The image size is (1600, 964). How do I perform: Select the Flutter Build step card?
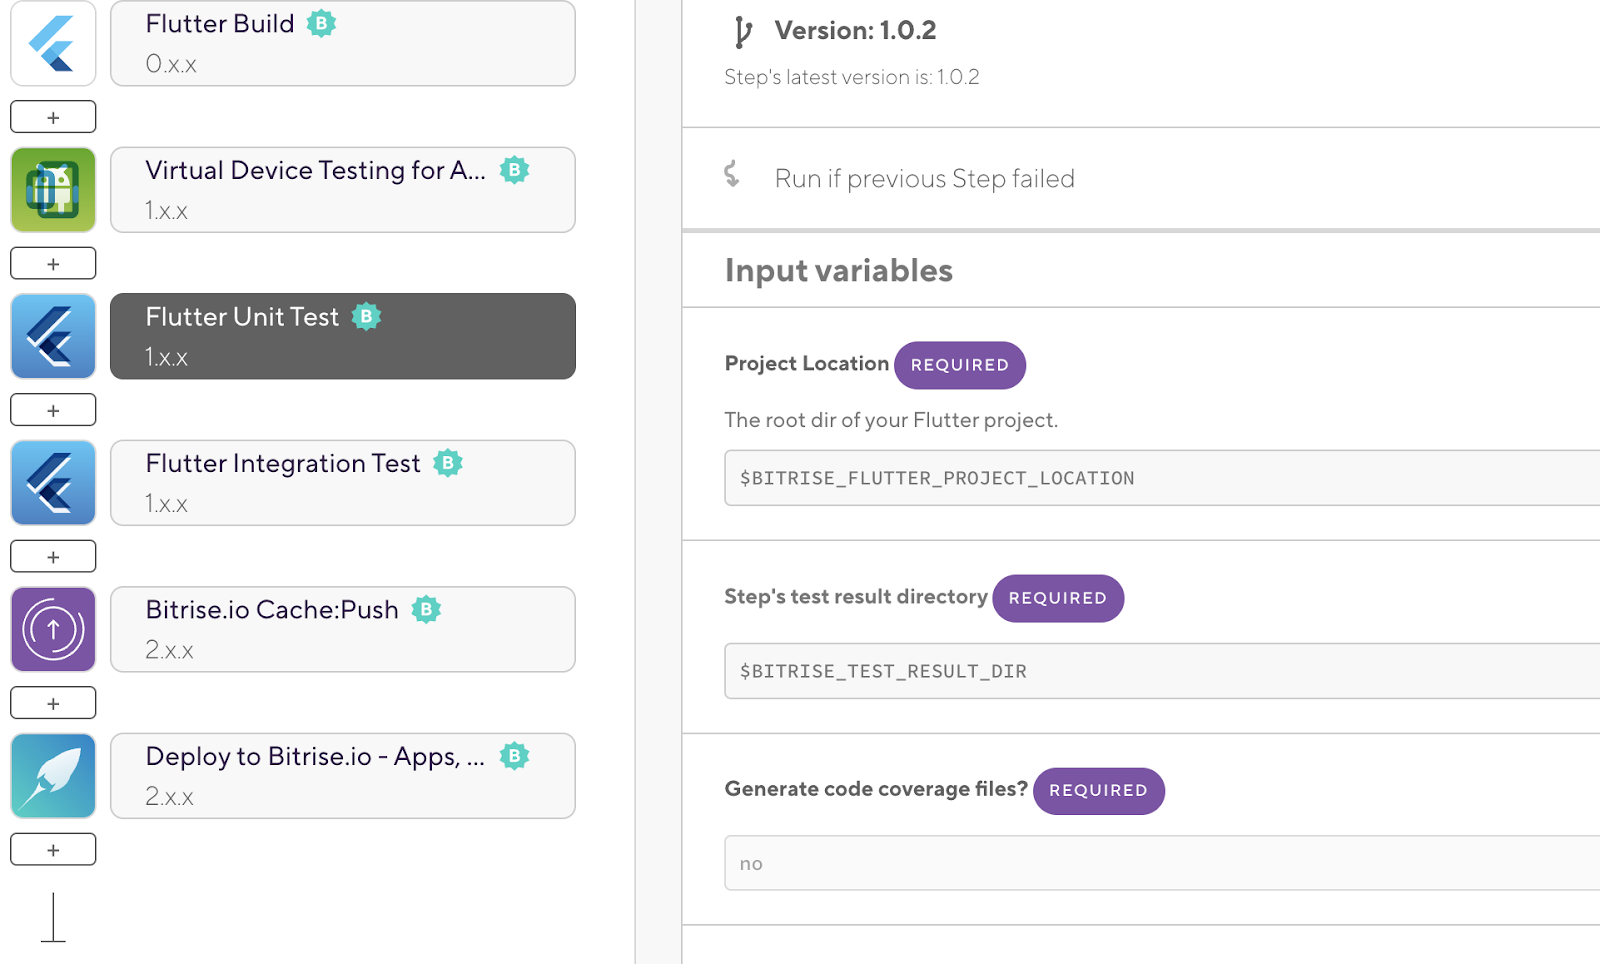[343, 43]
